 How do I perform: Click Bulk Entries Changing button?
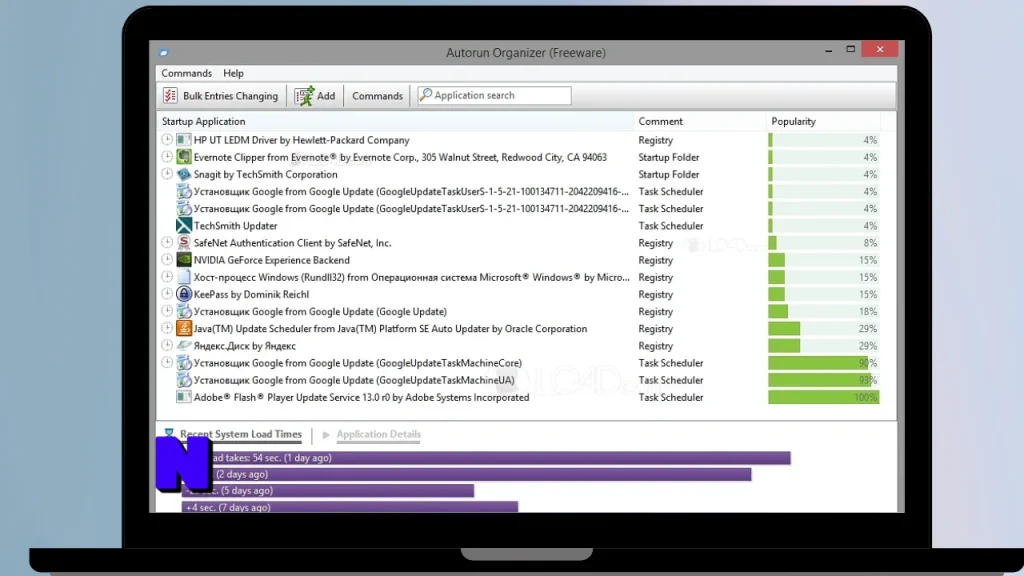[x=221, y=95]
